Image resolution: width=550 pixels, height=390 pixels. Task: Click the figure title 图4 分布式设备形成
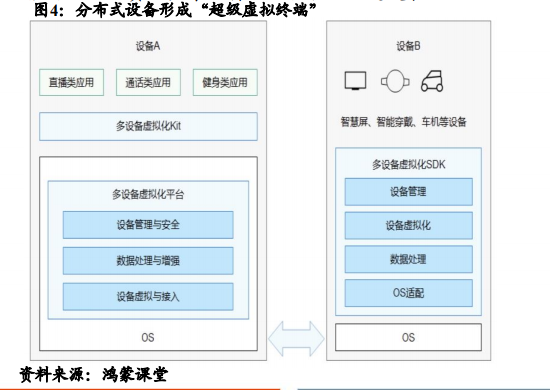point(175,9)
